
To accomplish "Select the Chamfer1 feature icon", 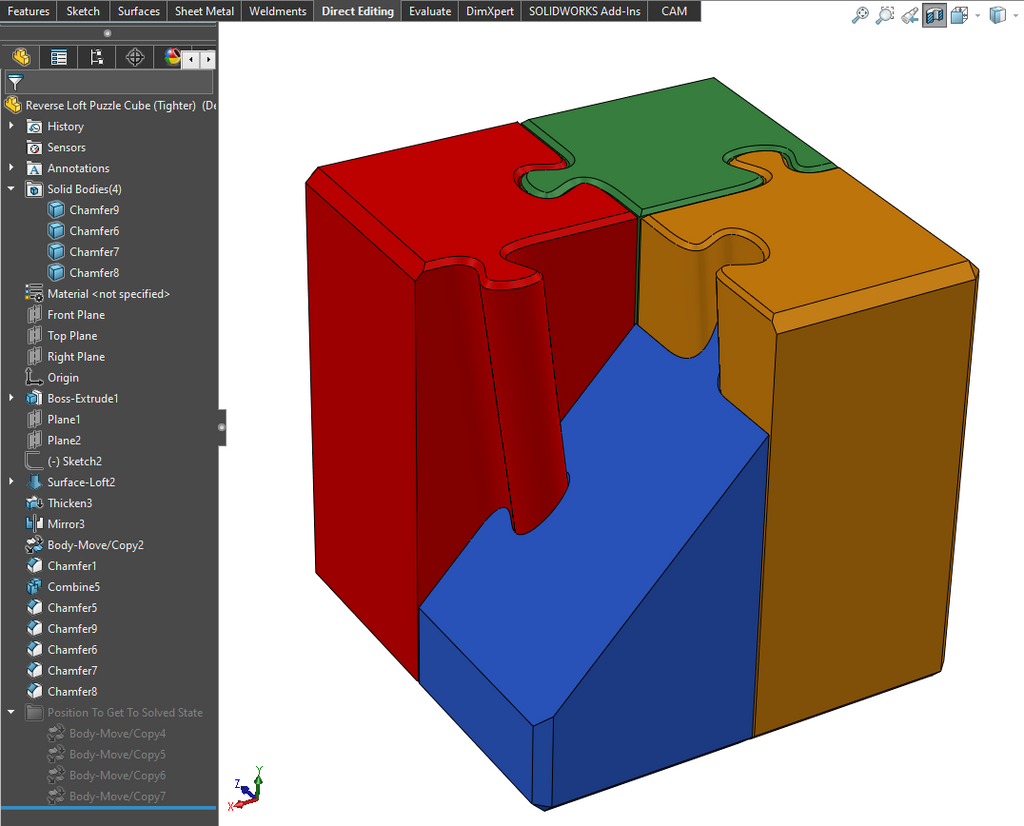I will pyautogui.click(x=34, y=565).
